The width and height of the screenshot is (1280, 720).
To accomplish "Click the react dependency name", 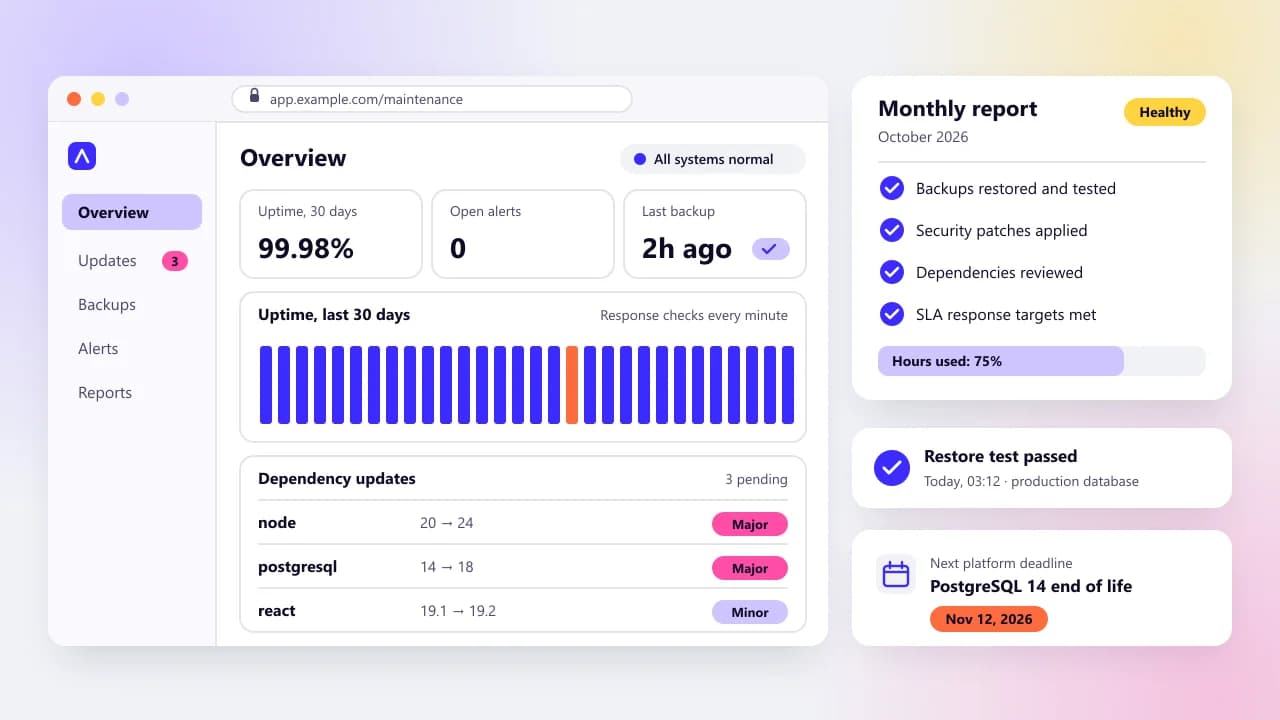I will click(277, 611).
